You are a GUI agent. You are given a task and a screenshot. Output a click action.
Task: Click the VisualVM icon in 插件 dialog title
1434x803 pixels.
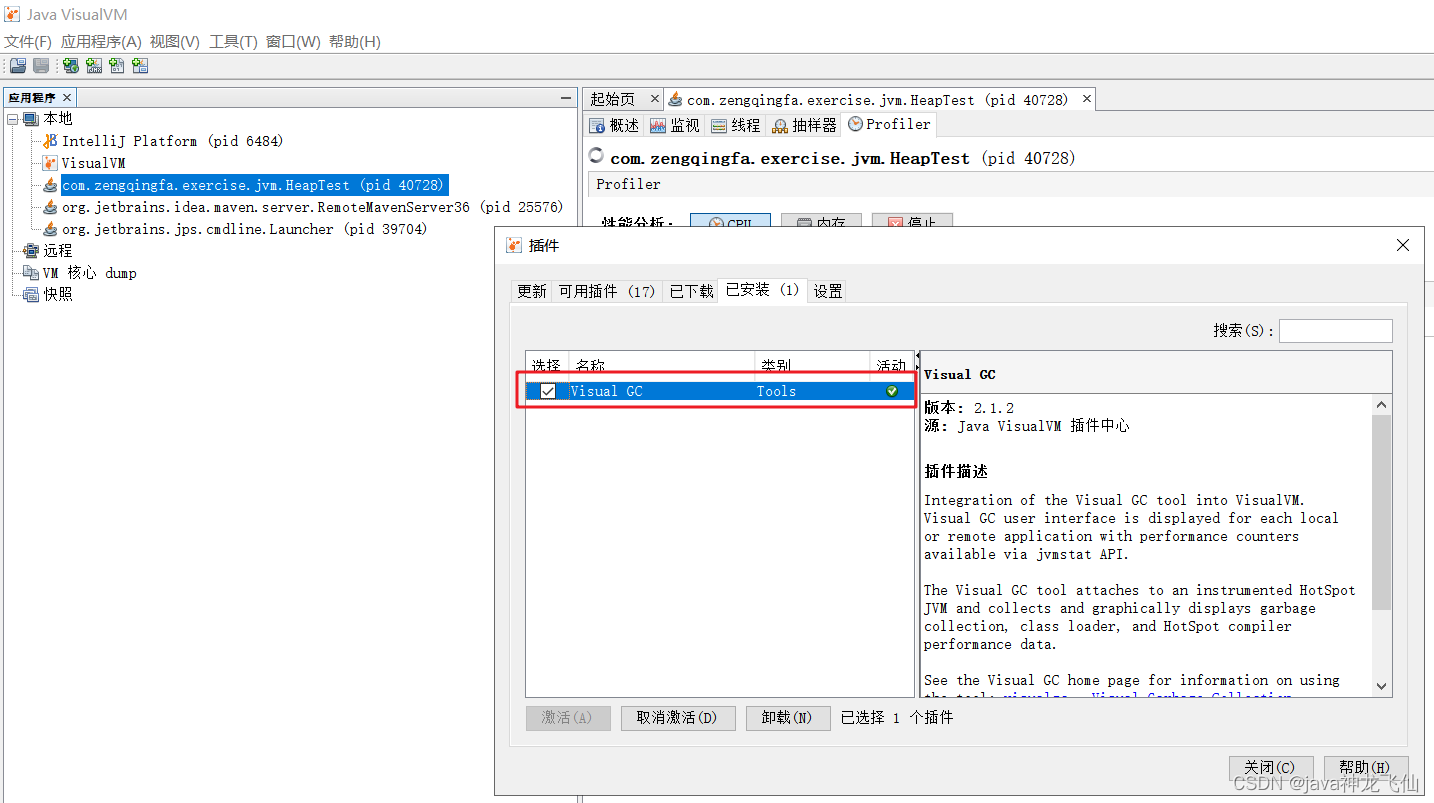(x=514, y=245)
